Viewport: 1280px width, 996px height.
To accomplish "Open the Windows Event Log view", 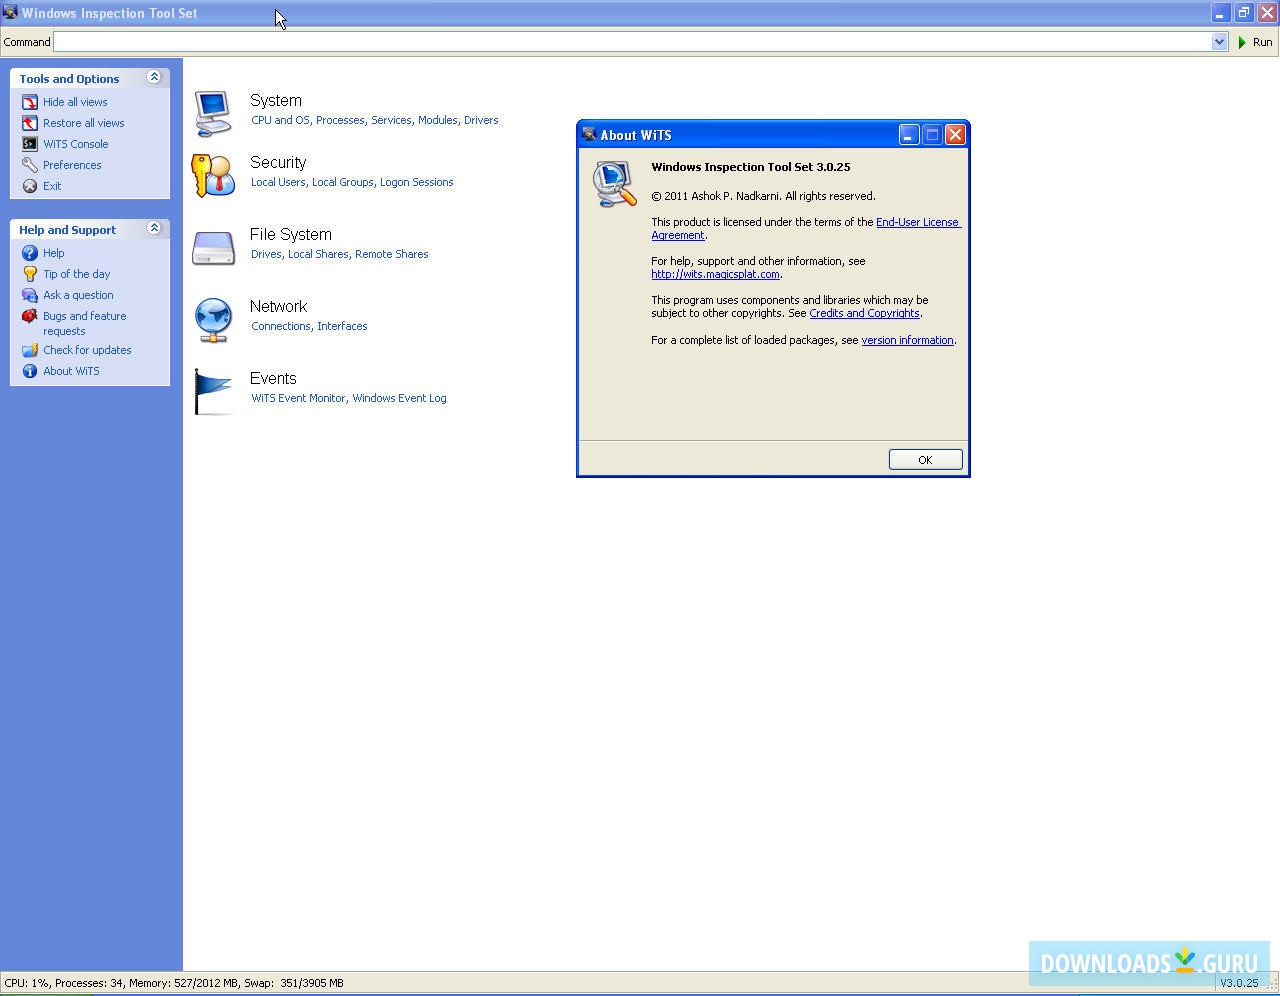I will [399, 398].
